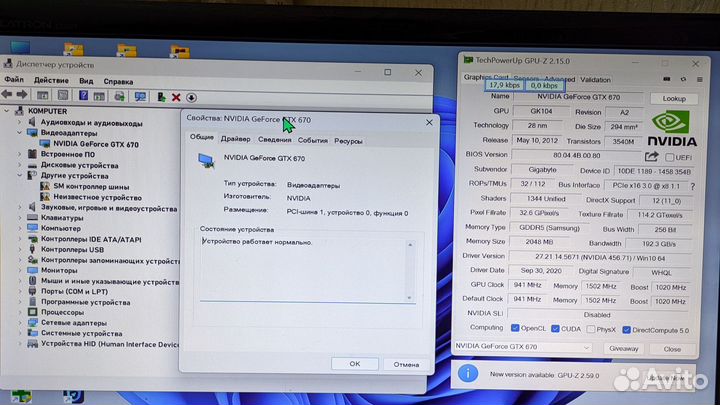Open the Validation tab in GPU-Z
Screen dimensions: 720x405
point(595,80)
